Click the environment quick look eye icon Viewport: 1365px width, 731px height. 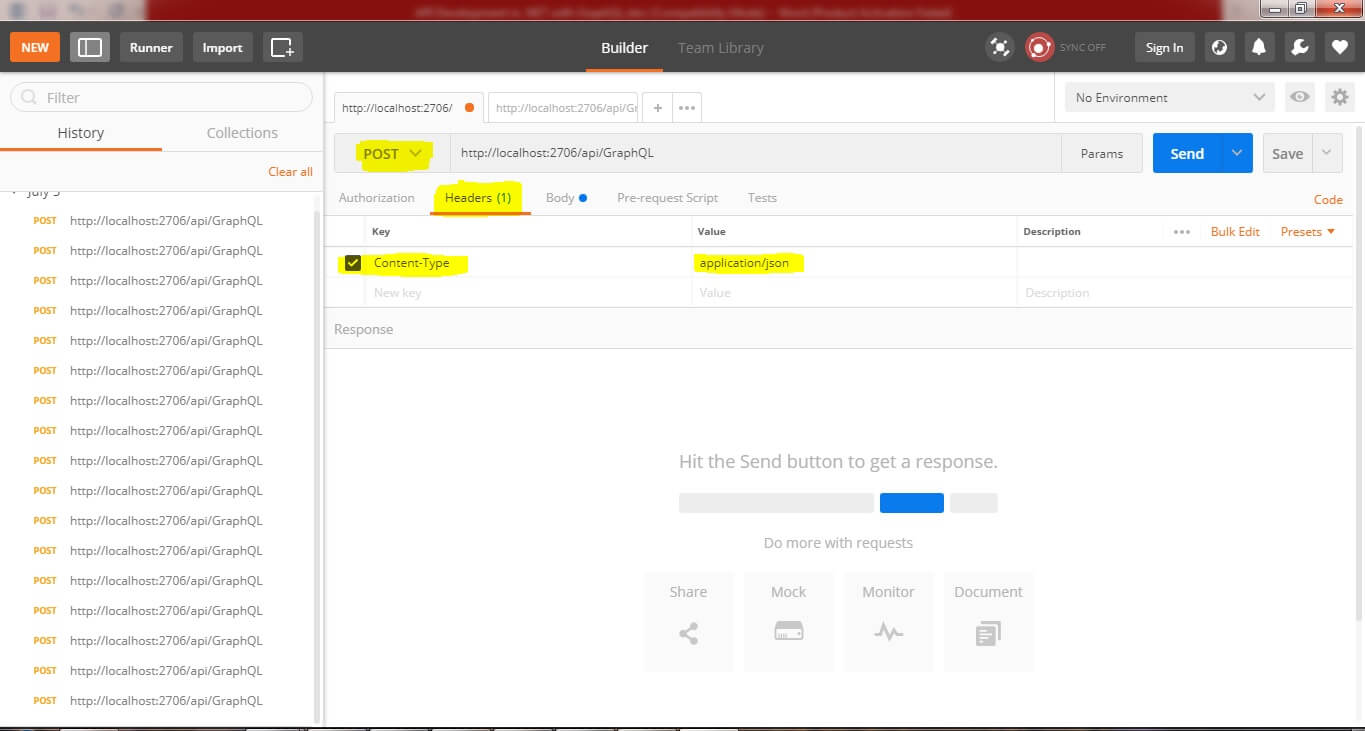pyautogui.click(x=1299, y=97)
